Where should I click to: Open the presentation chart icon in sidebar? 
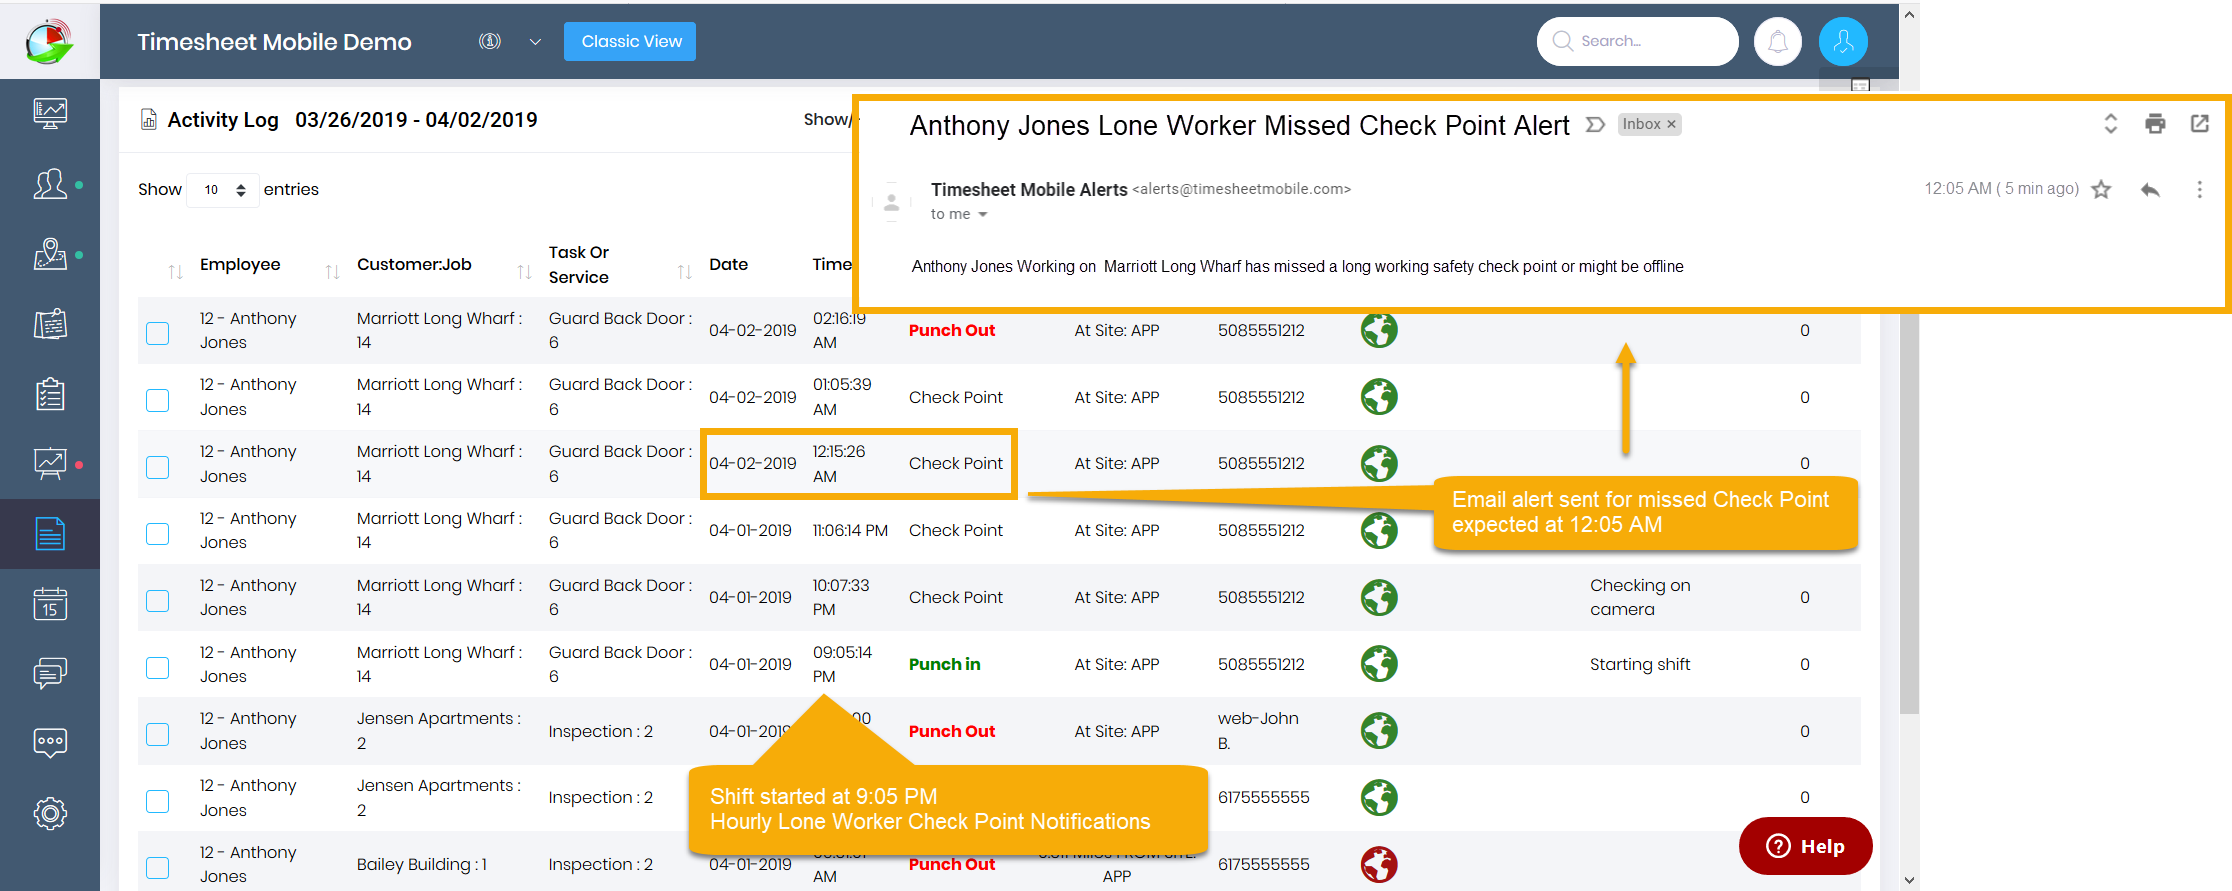(x=50, y=463)
